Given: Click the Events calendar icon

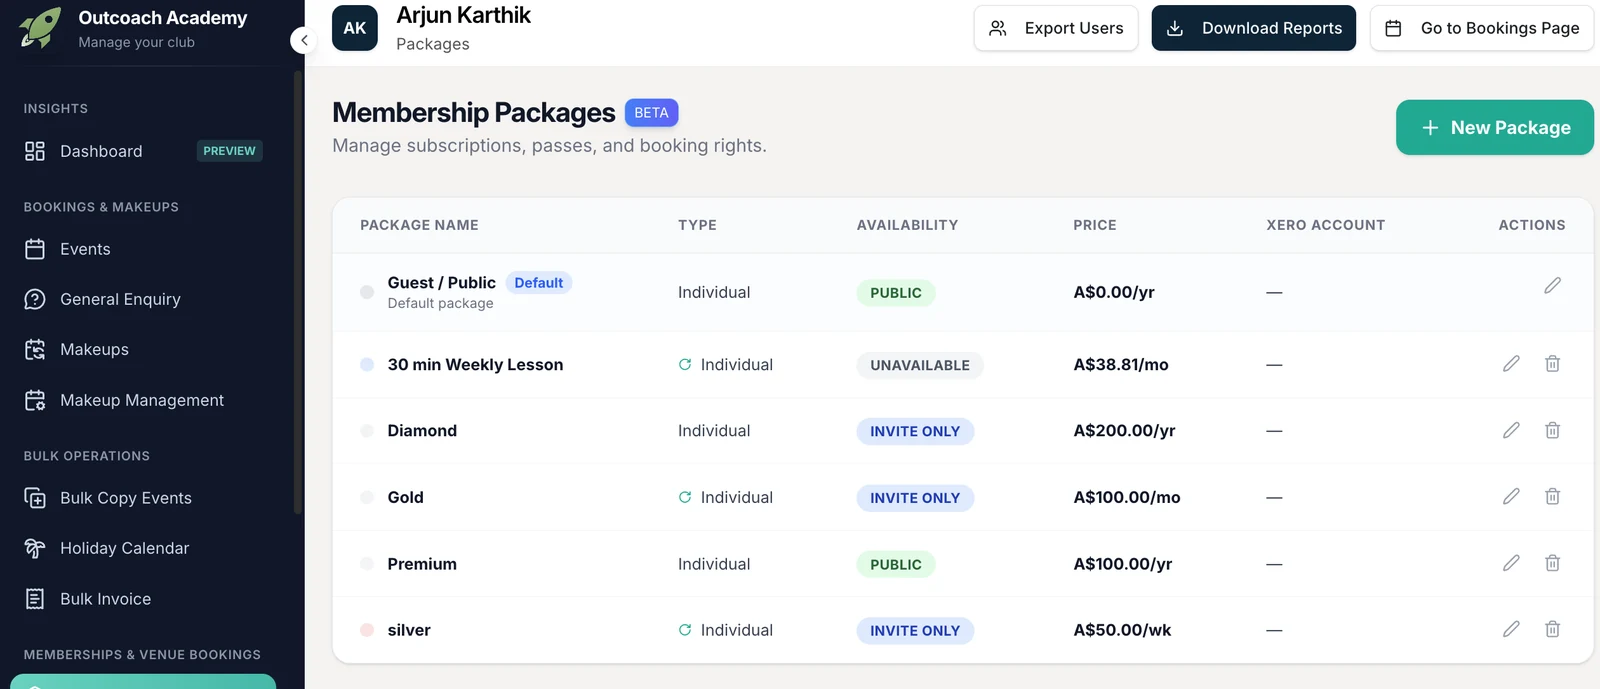Looking at the screenshot, I should pyautogui.click(x=35, y=249).
